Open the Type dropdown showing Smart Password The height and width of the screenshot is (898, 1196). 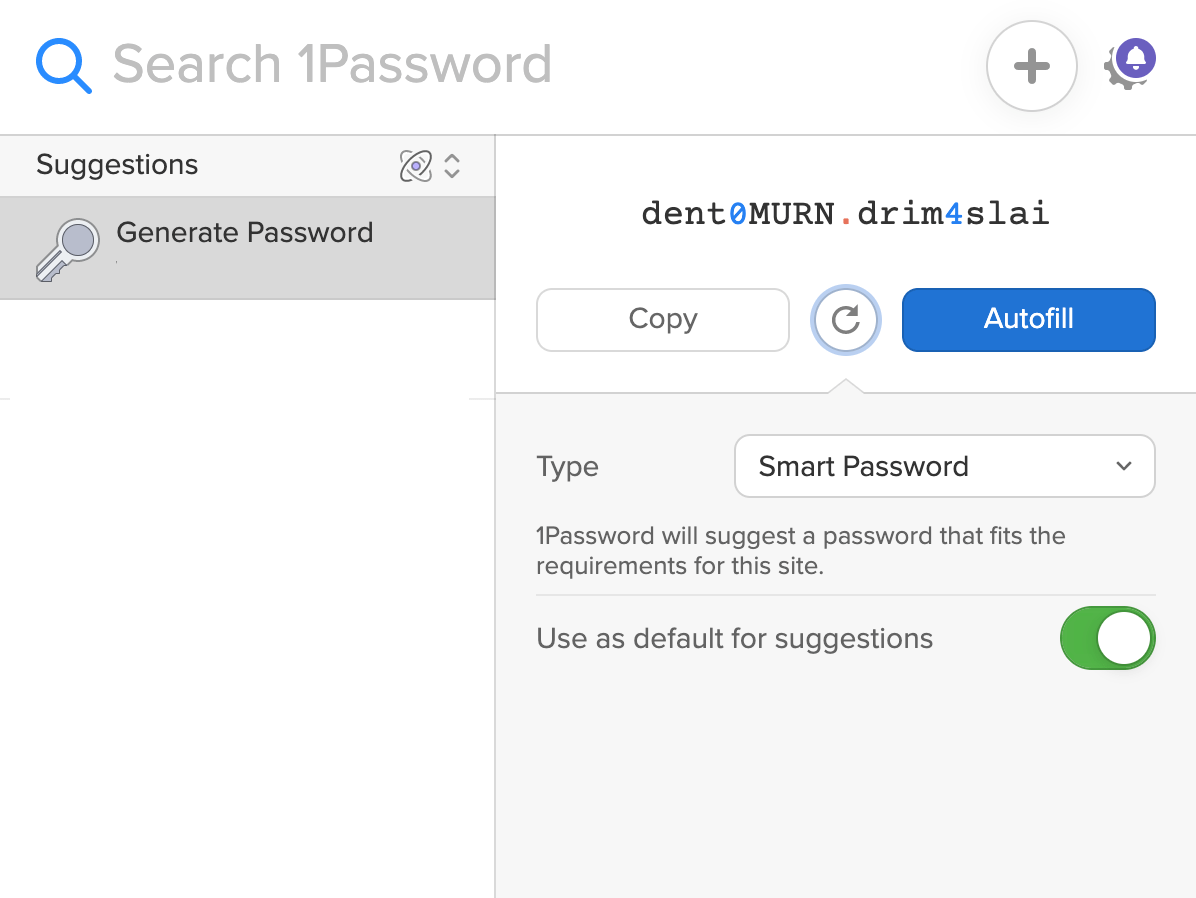pyautogui.click(x=944, y=466)
